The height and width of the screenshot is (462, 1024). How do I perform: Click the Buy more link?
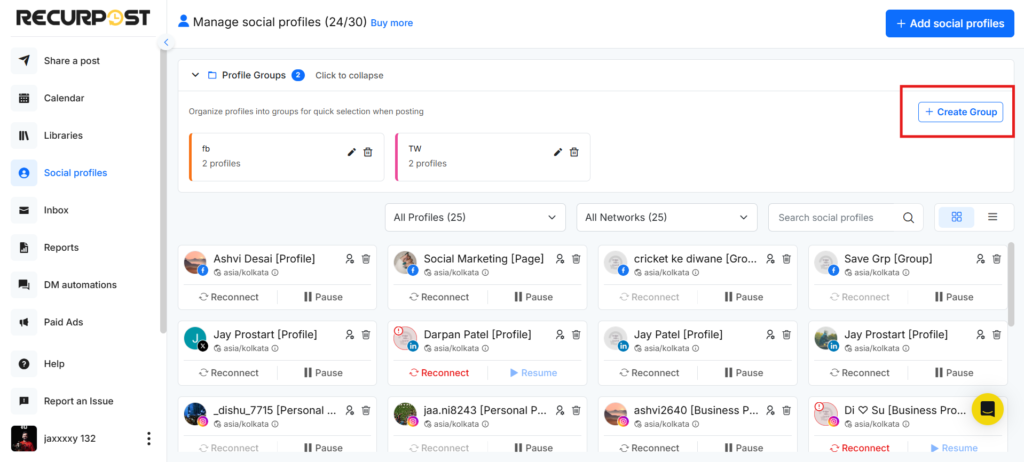coord(392,23)
